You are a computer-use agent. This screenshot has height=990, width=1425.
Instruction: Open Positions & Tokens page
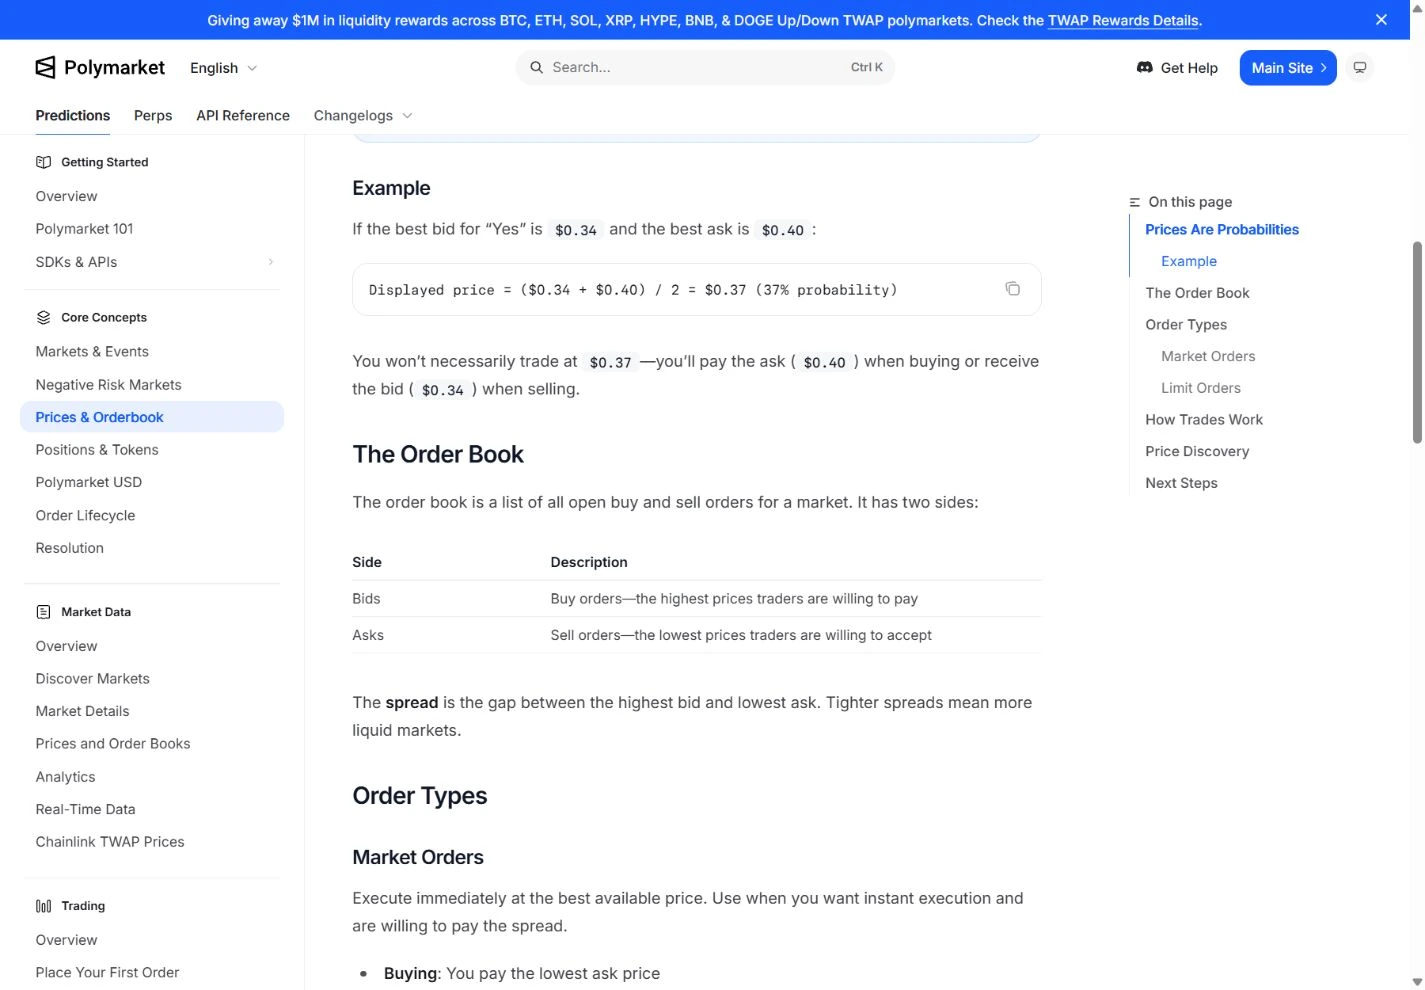97,450
